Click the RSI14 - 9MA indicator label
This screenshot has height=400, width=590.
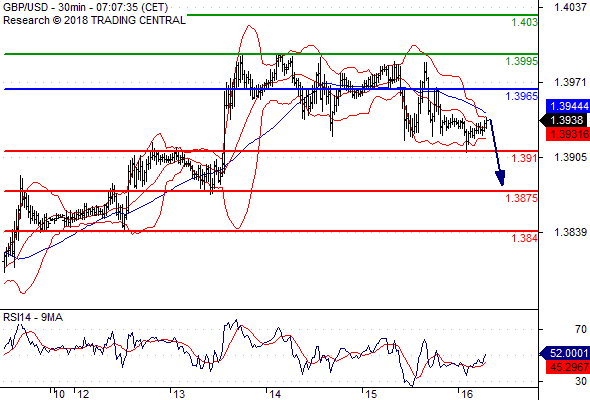(33, 318)
